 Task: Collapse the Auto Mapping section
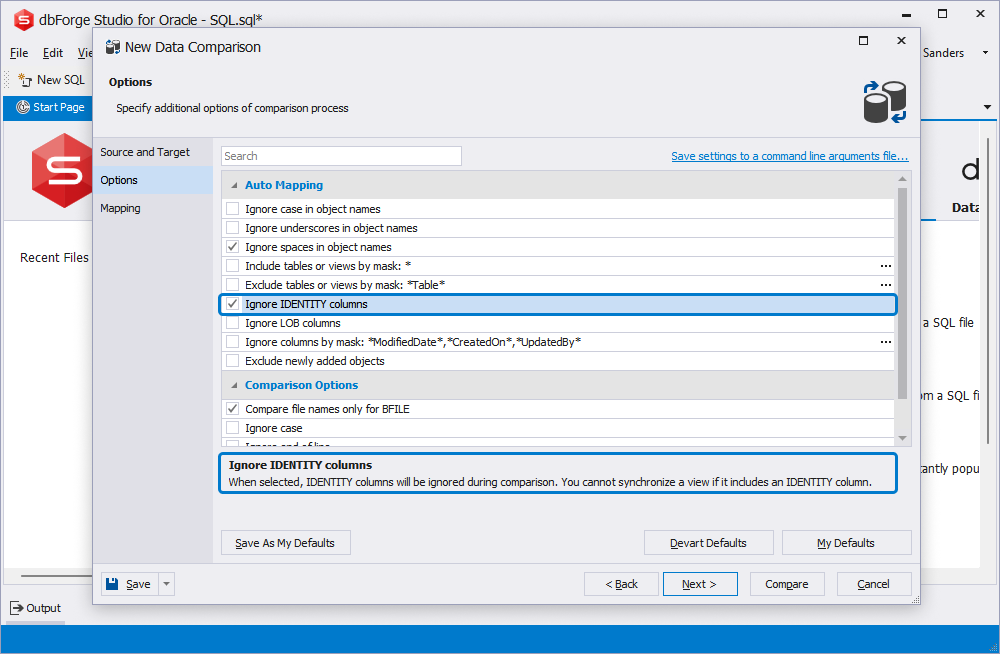pyautogui.click(x=234, y=185)
